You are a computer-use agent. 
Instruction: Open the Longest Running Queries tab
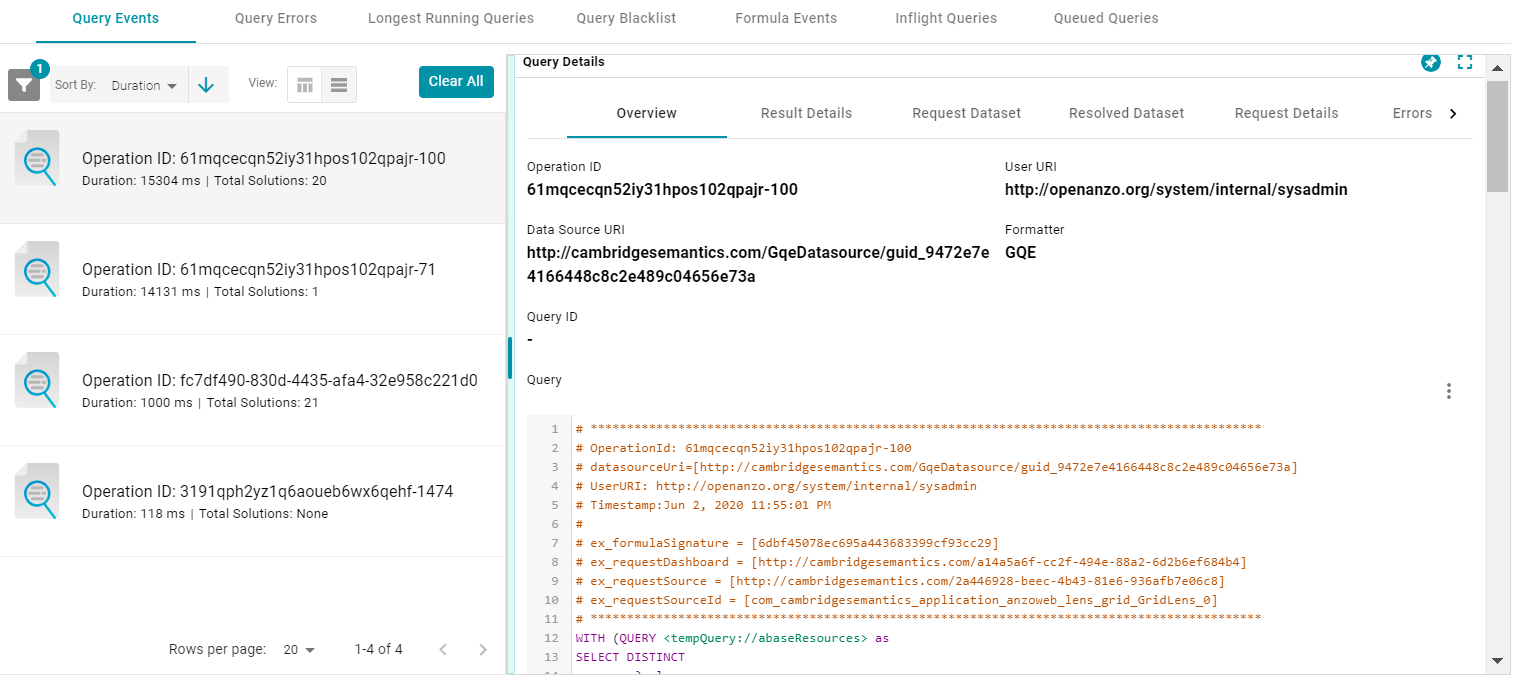(450, 18)
